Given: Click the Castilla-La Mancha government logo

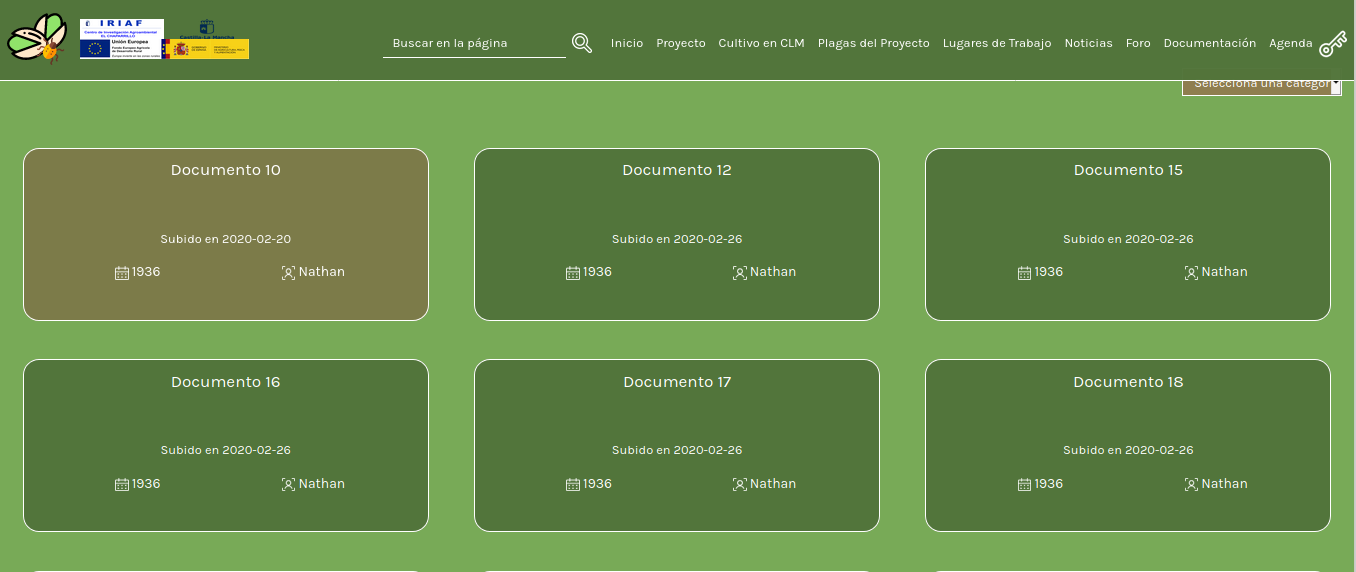Looking at the screenshot, I should click(x=207, y=39).
